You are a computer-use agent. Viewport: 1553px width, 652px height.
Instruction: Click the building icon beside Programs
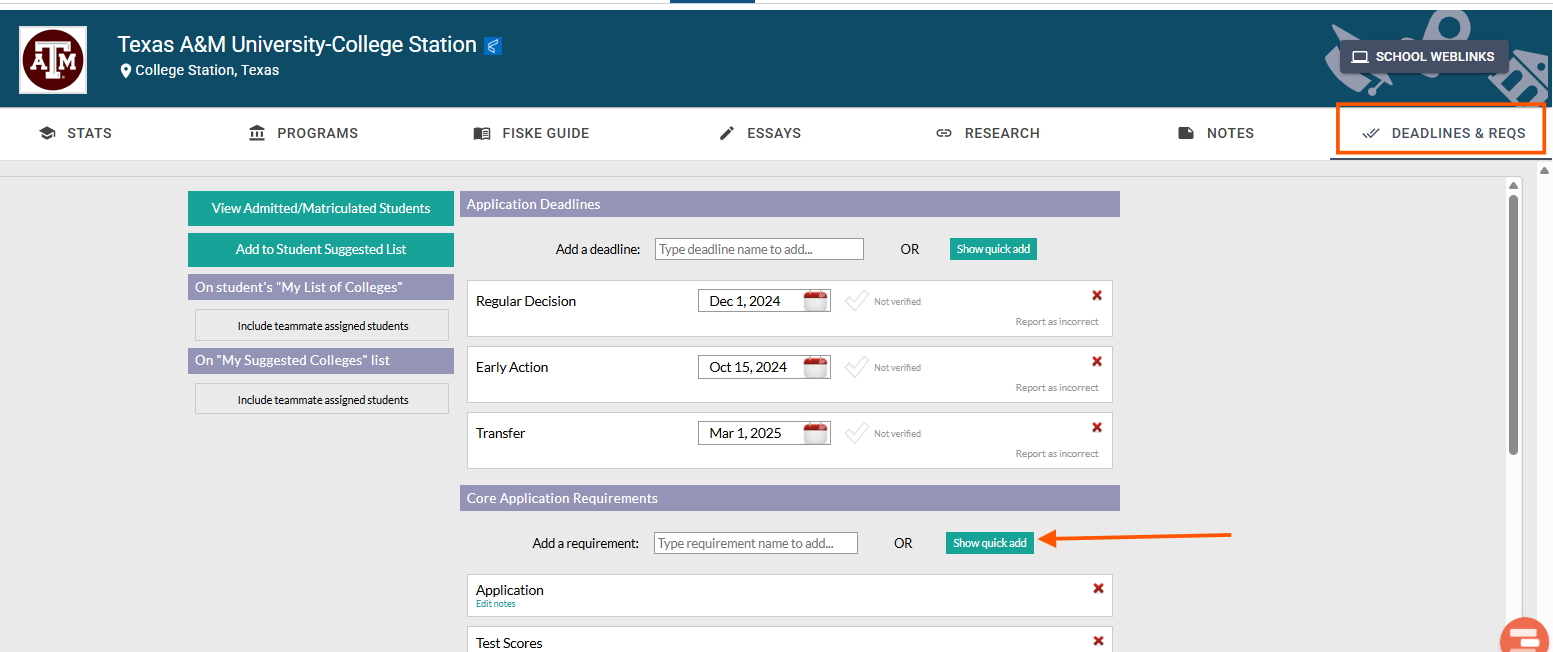257,133
